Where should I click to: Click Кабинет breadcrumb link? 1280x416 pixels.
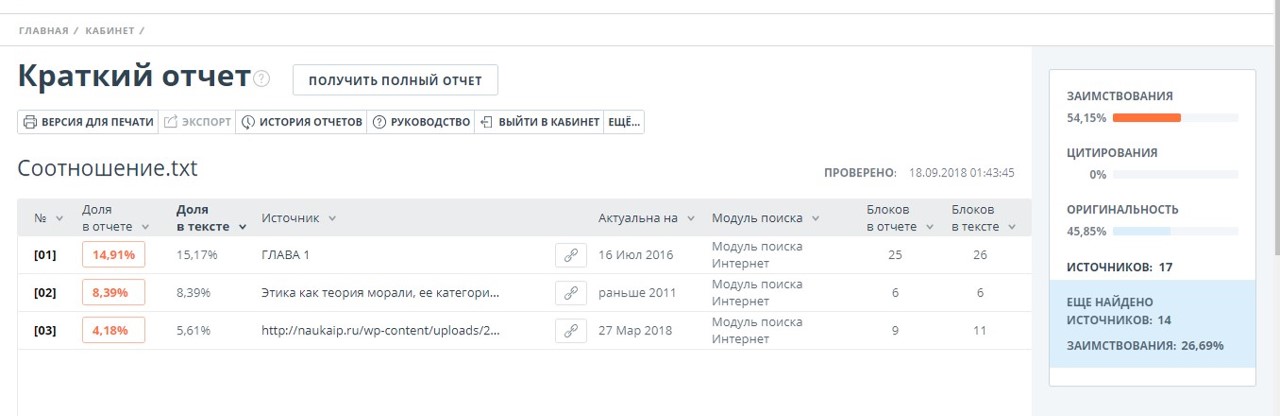pyautogui.click(x=110, y=31)
